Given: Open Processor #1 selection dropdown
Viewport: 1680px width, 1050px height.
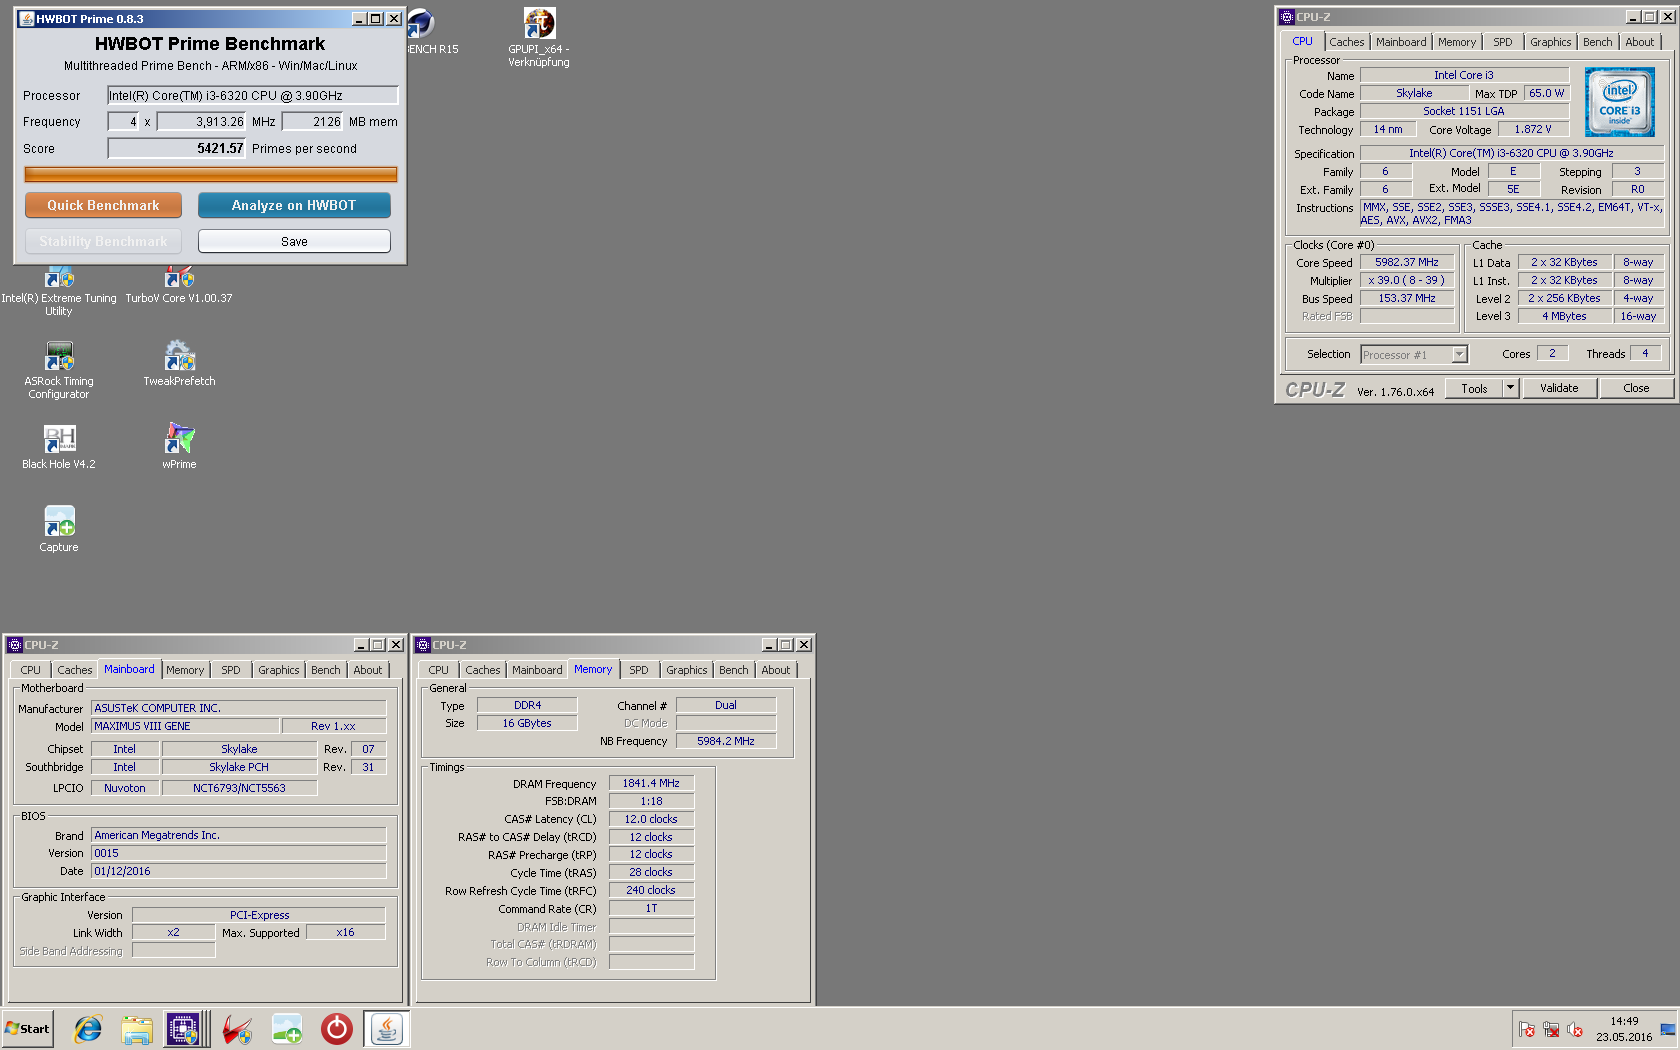Looking at the screenshot, I should (1413, 354).
